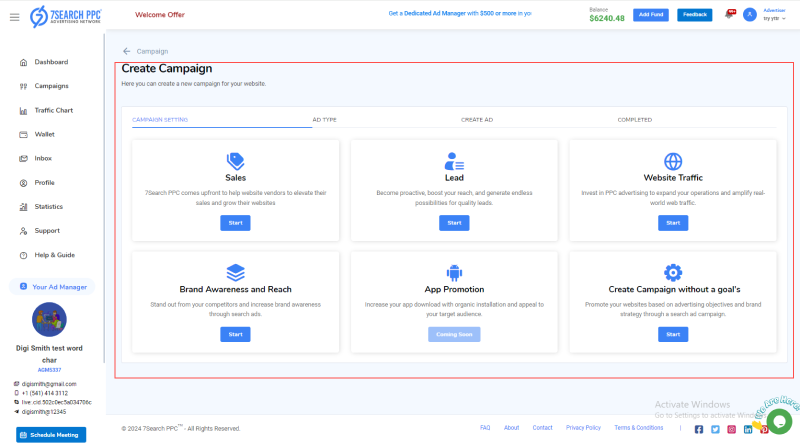Image resolution: width=800 pixels, height=444 pixels.
Task: Open Traffic Chart in the sidebar
Action: pos(54,110)
